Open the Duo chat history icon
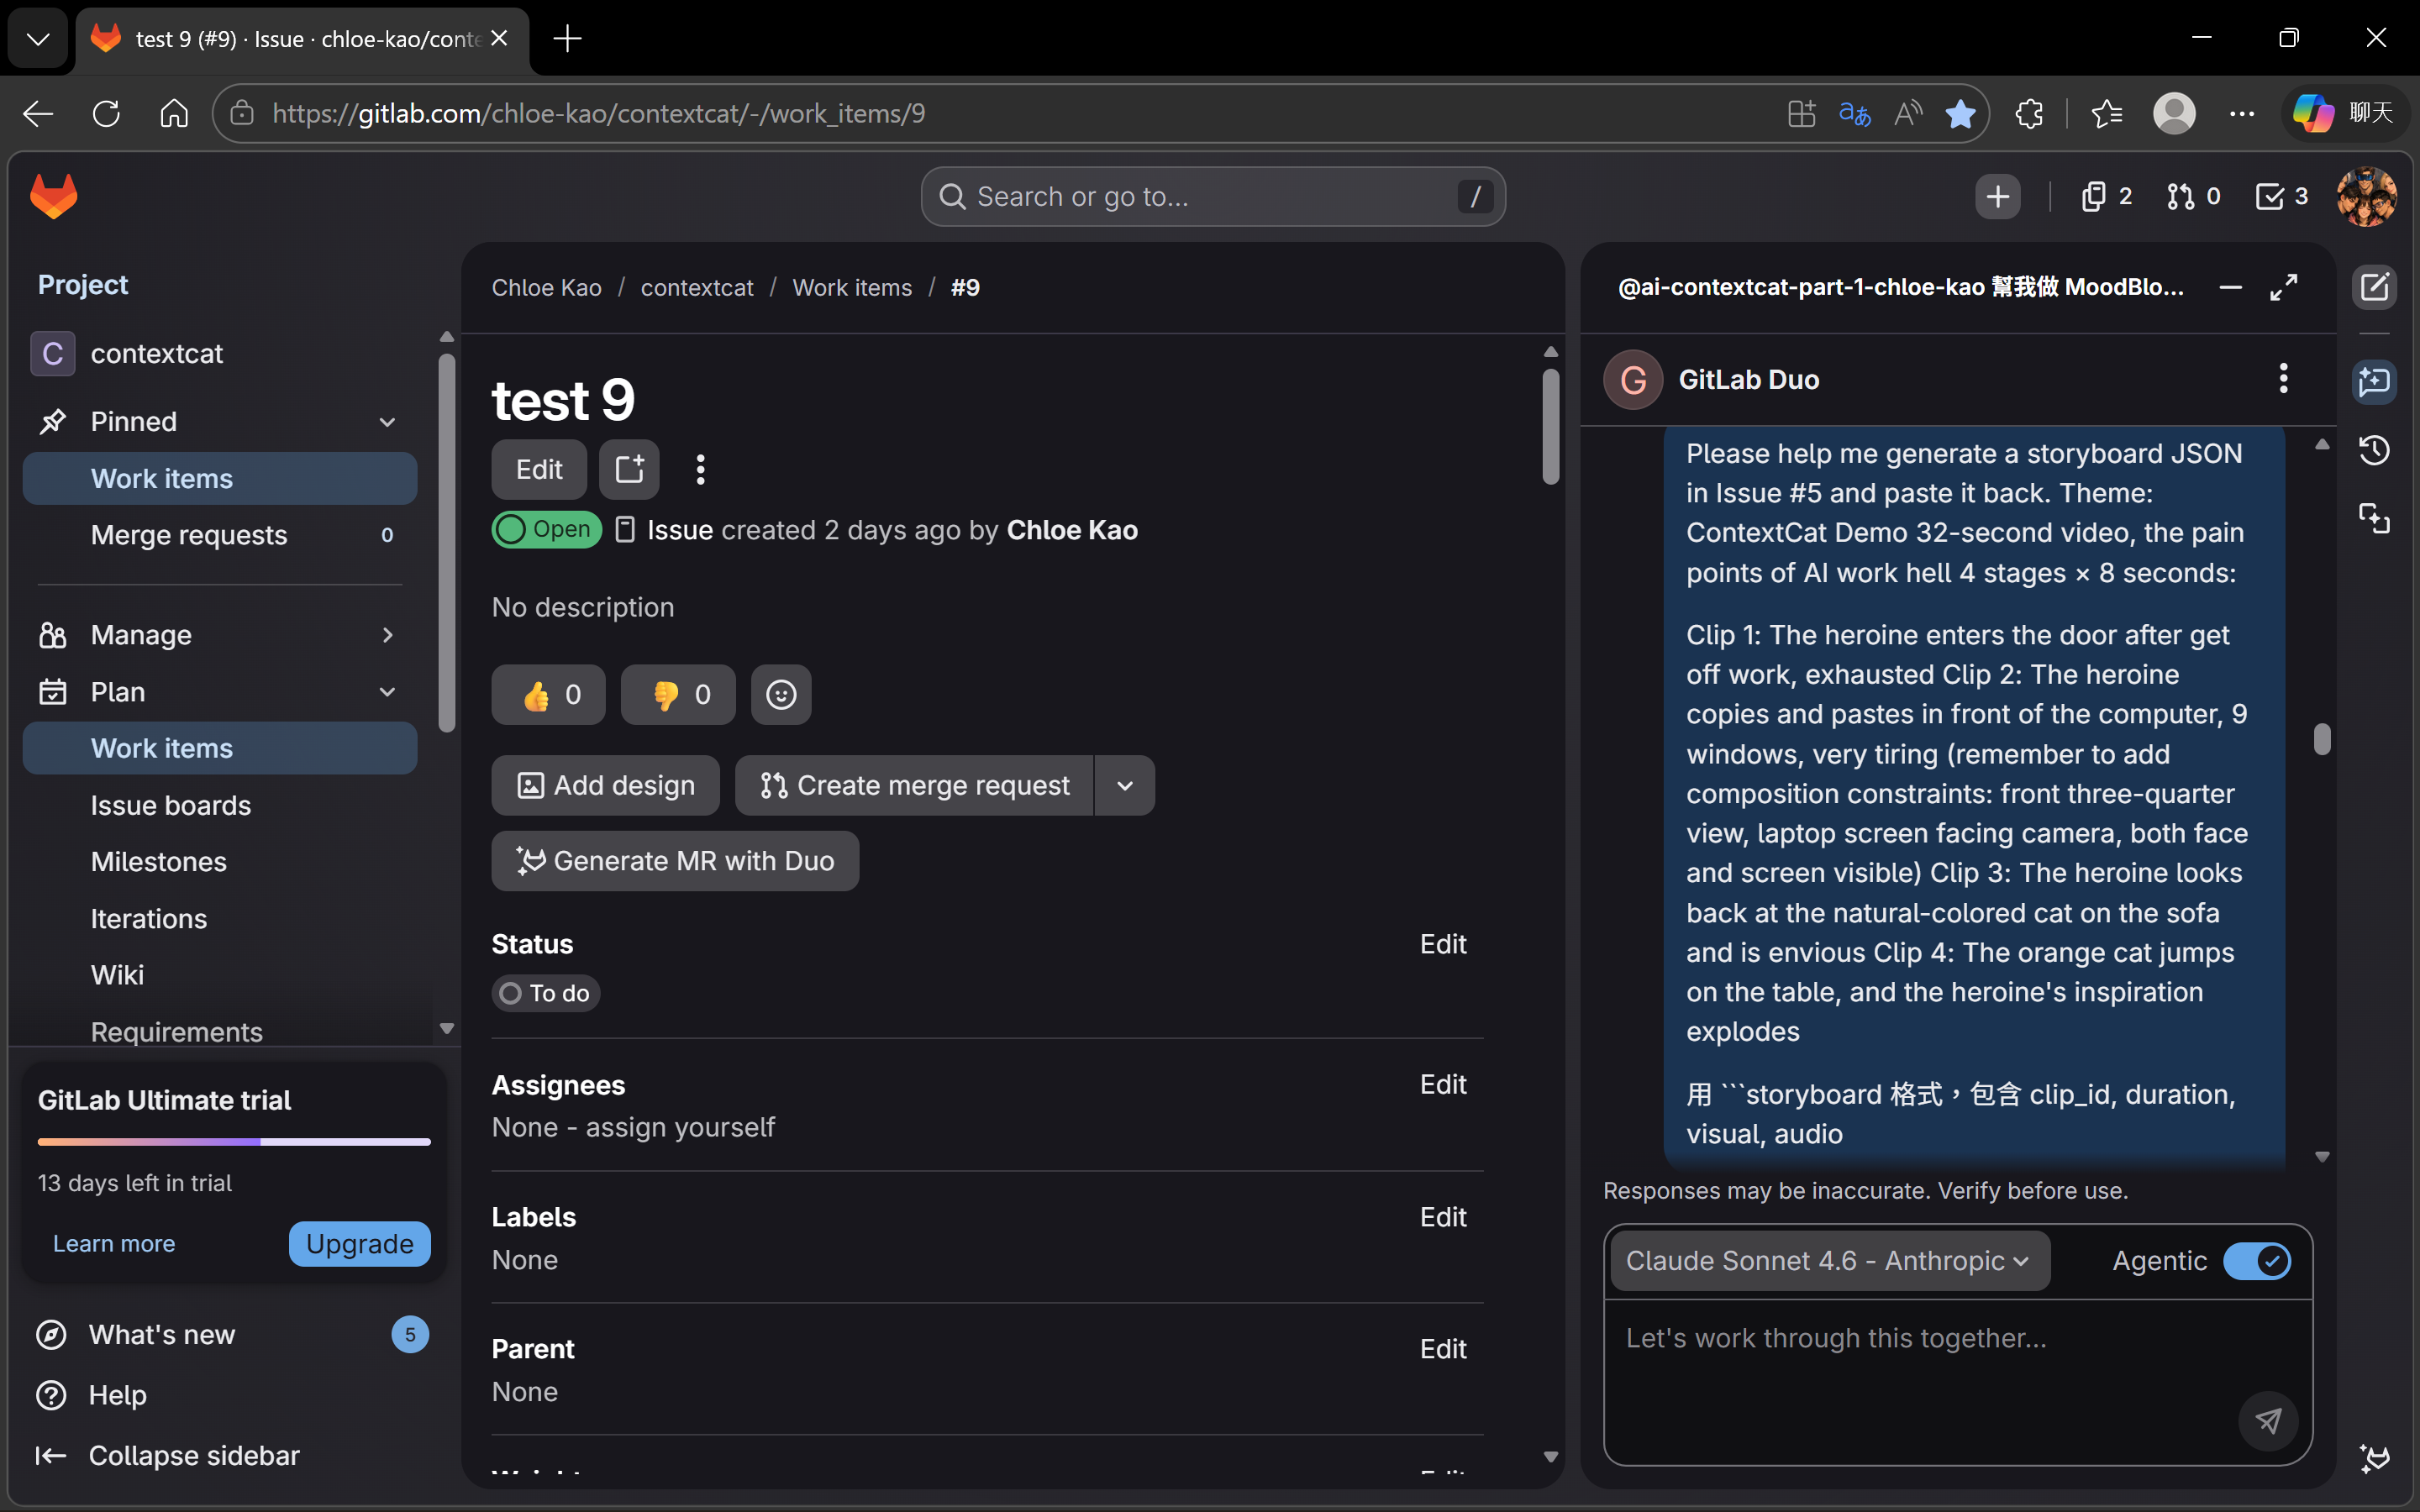This screenshot has height=1512, width=2420. click(2374, 450)
